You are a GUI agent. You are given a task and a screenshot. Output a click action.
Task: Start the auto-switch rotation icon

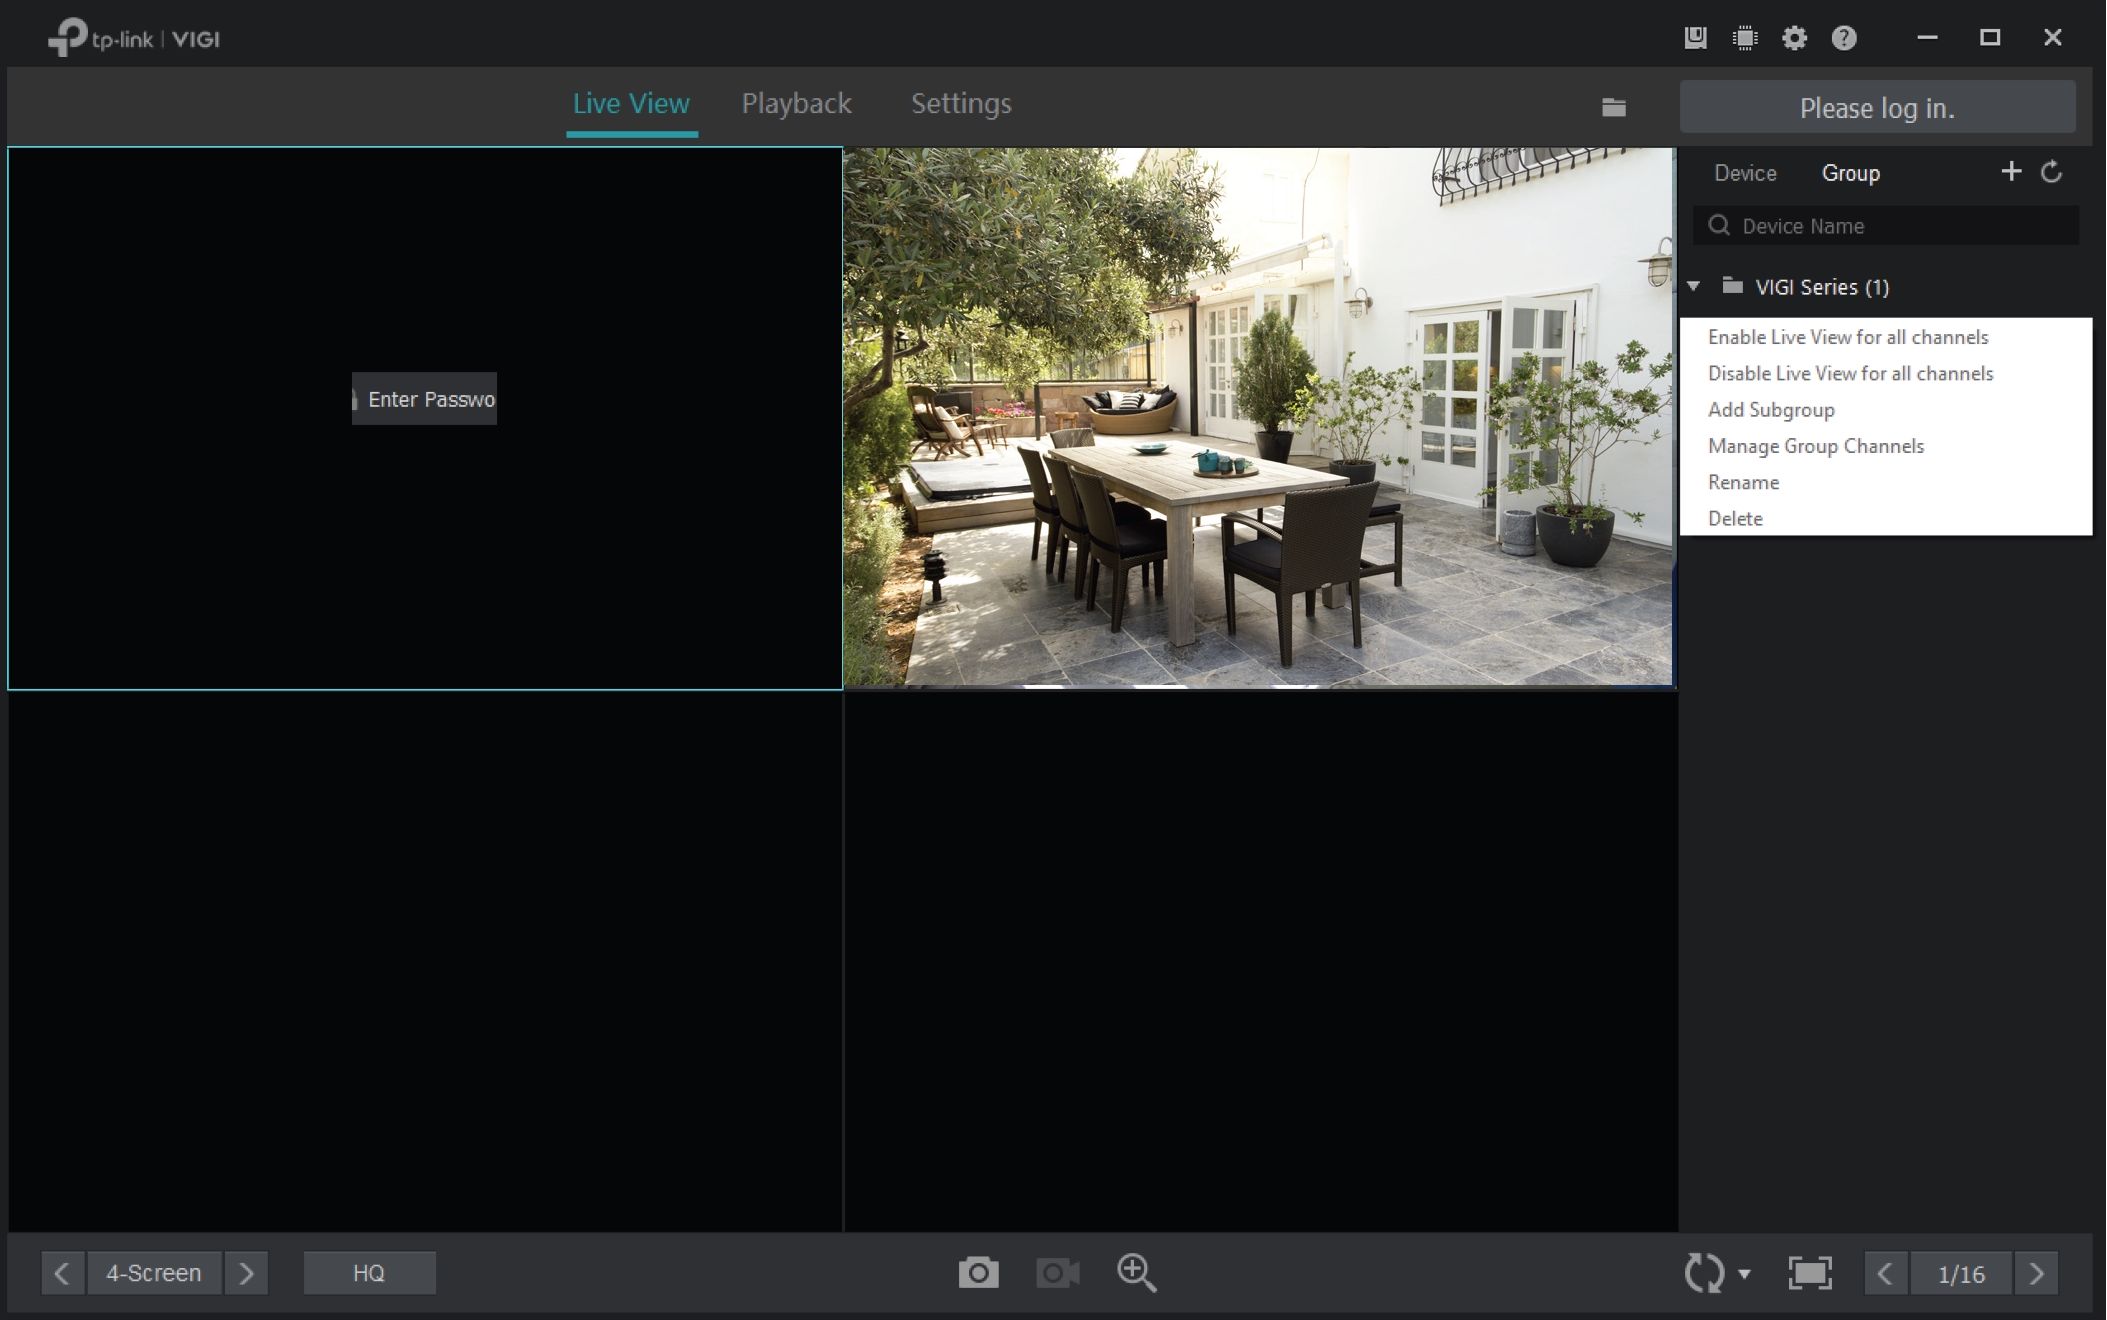click(1703, 1273)
